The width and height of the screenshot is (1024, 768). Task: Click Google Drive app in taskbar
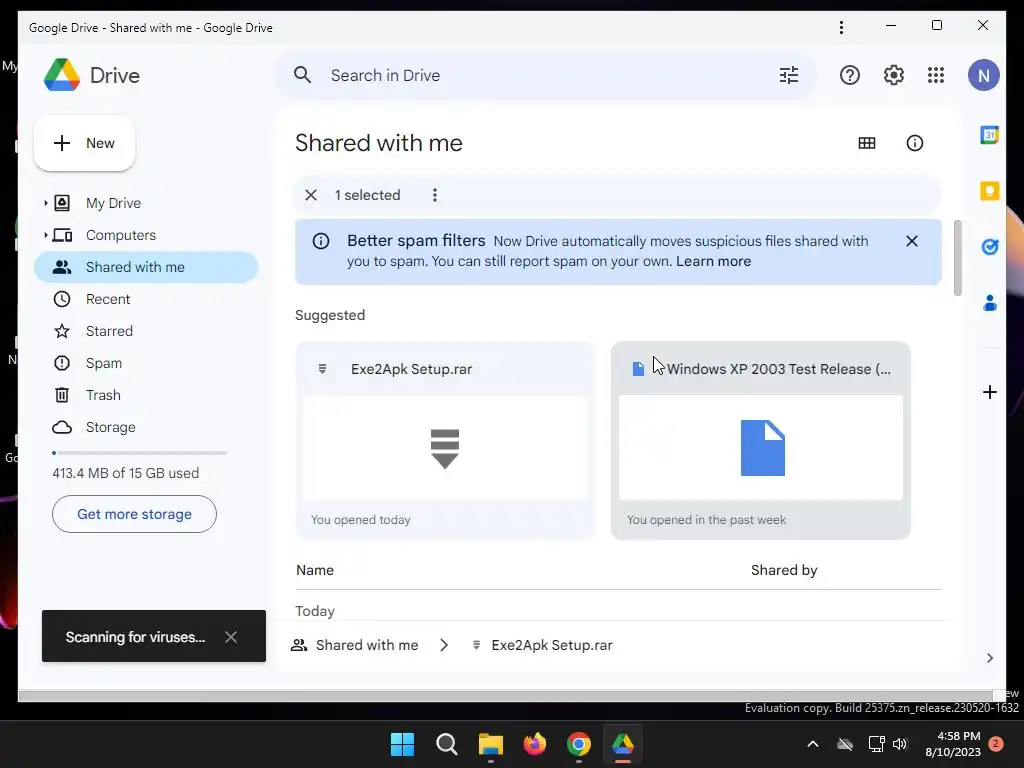pos(622,744)
